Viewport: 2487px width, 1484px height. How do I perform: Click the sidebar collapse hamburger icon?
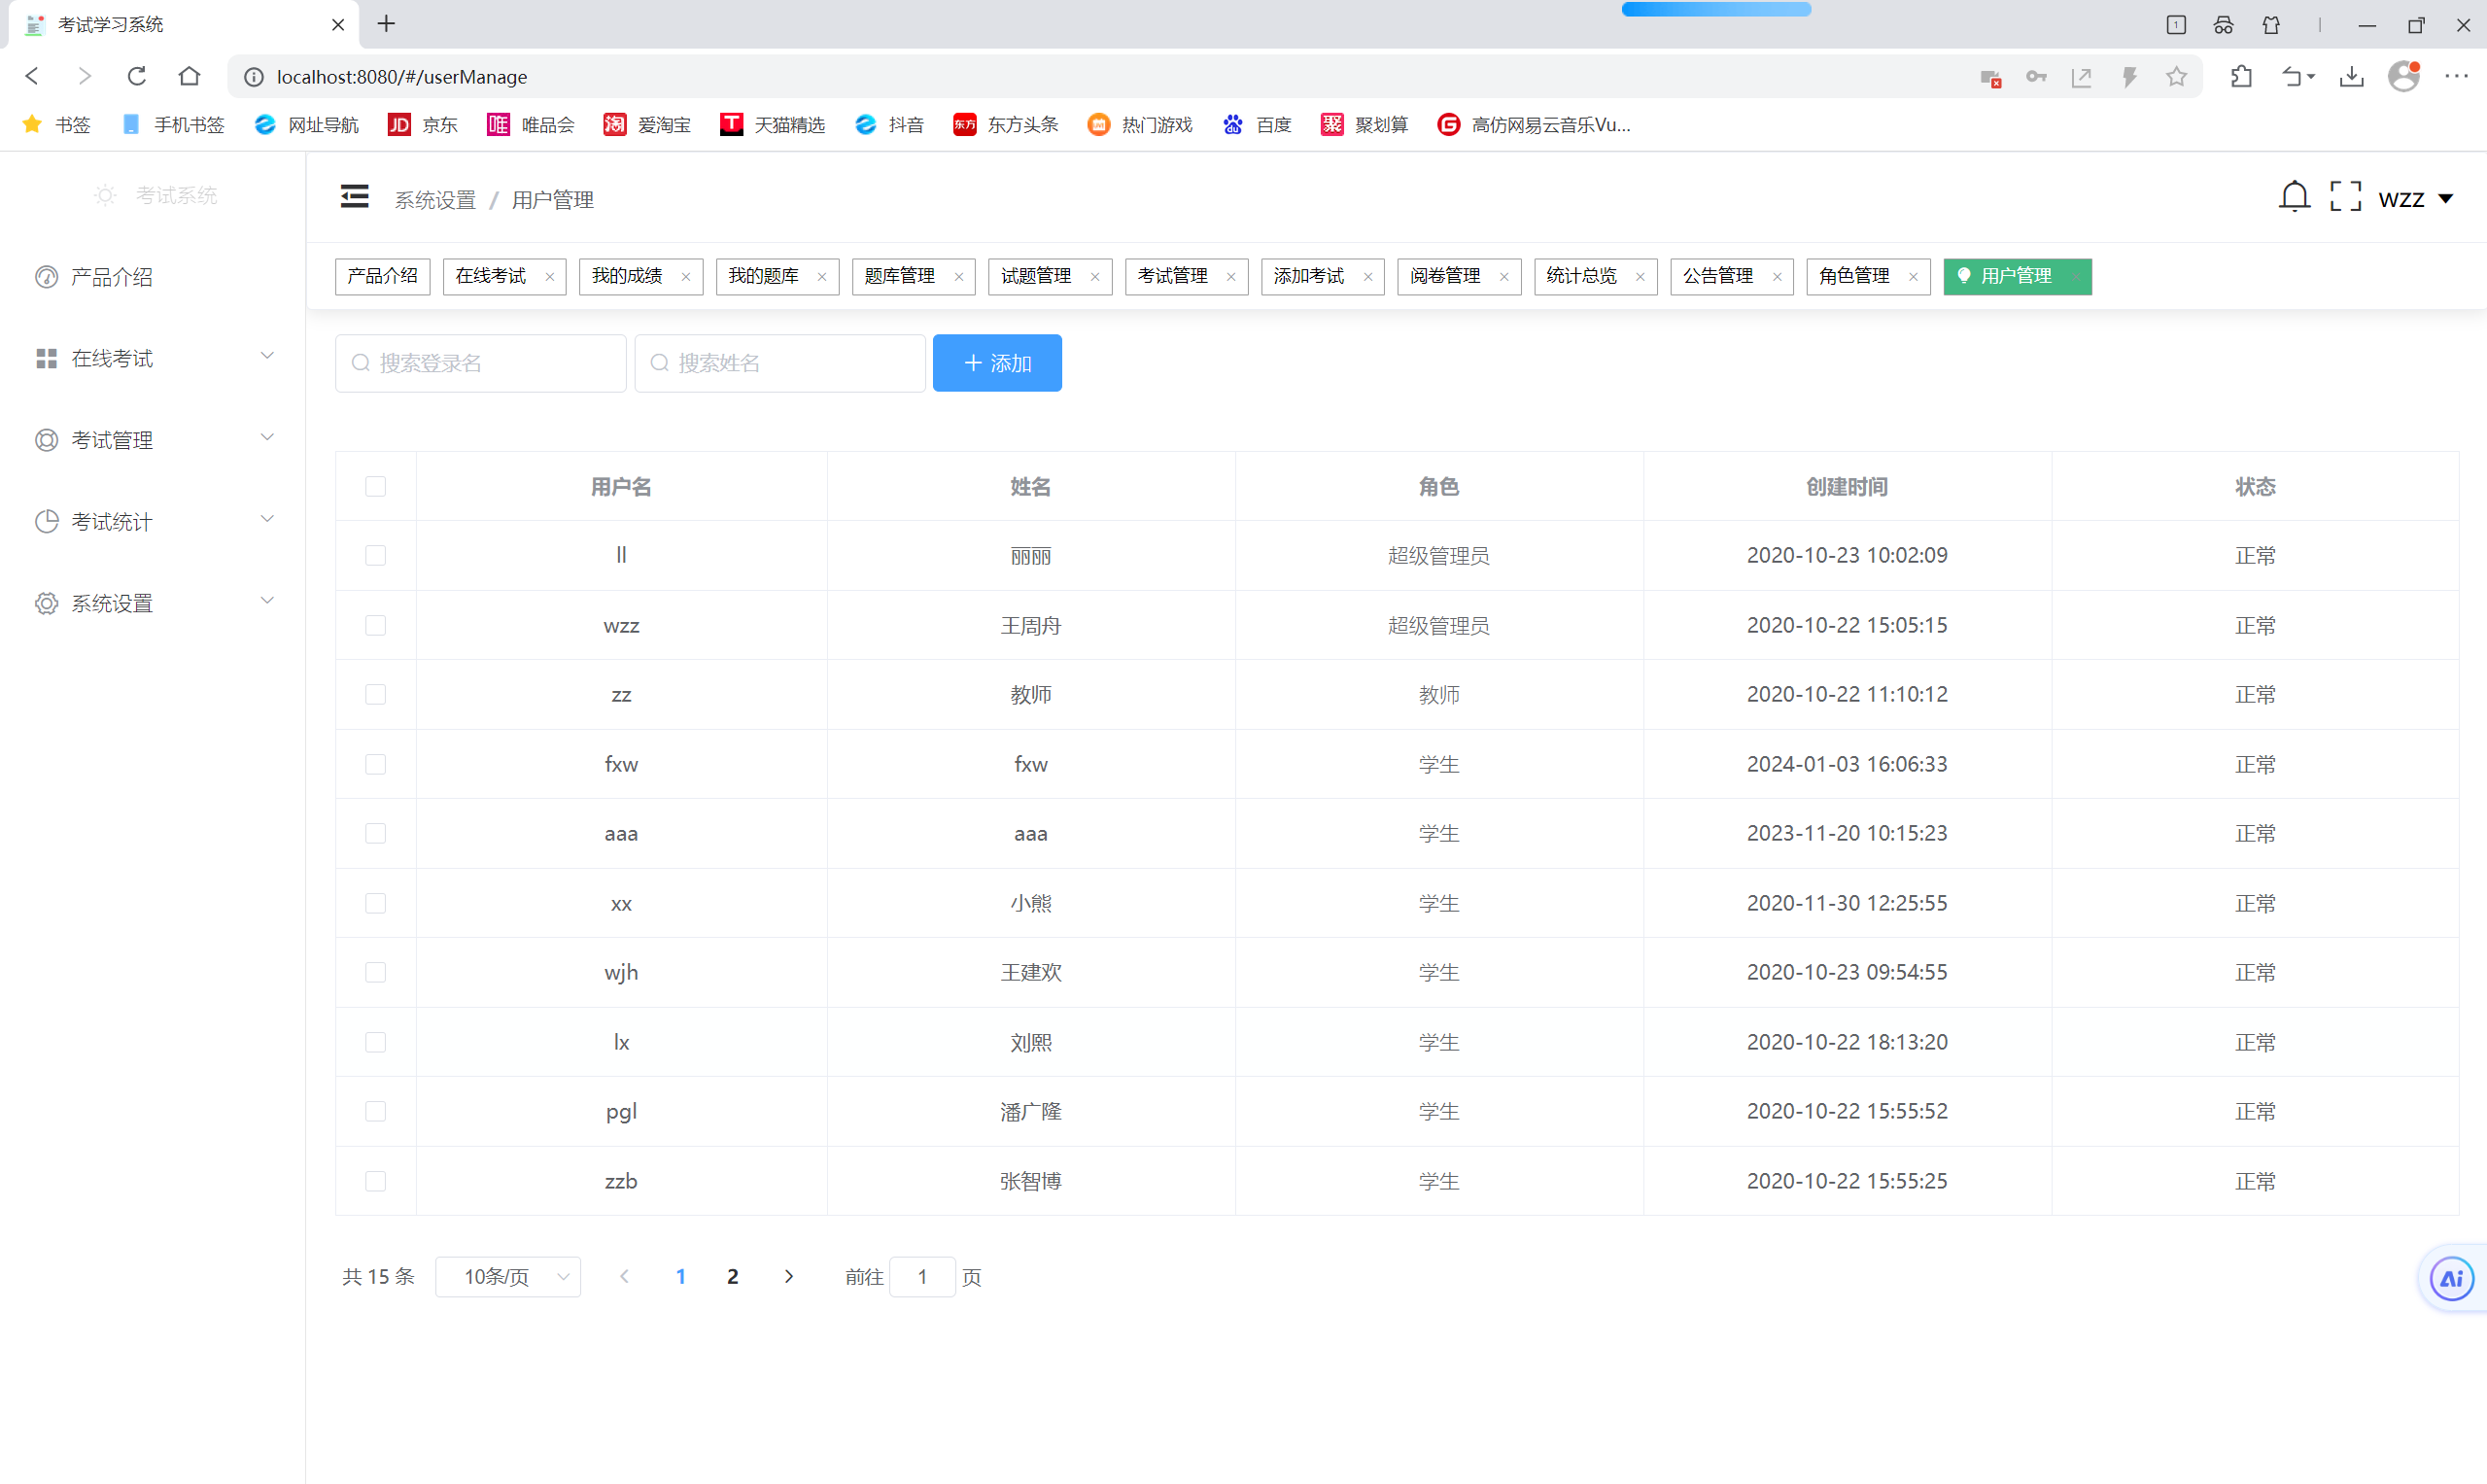[x=354, y=197]
